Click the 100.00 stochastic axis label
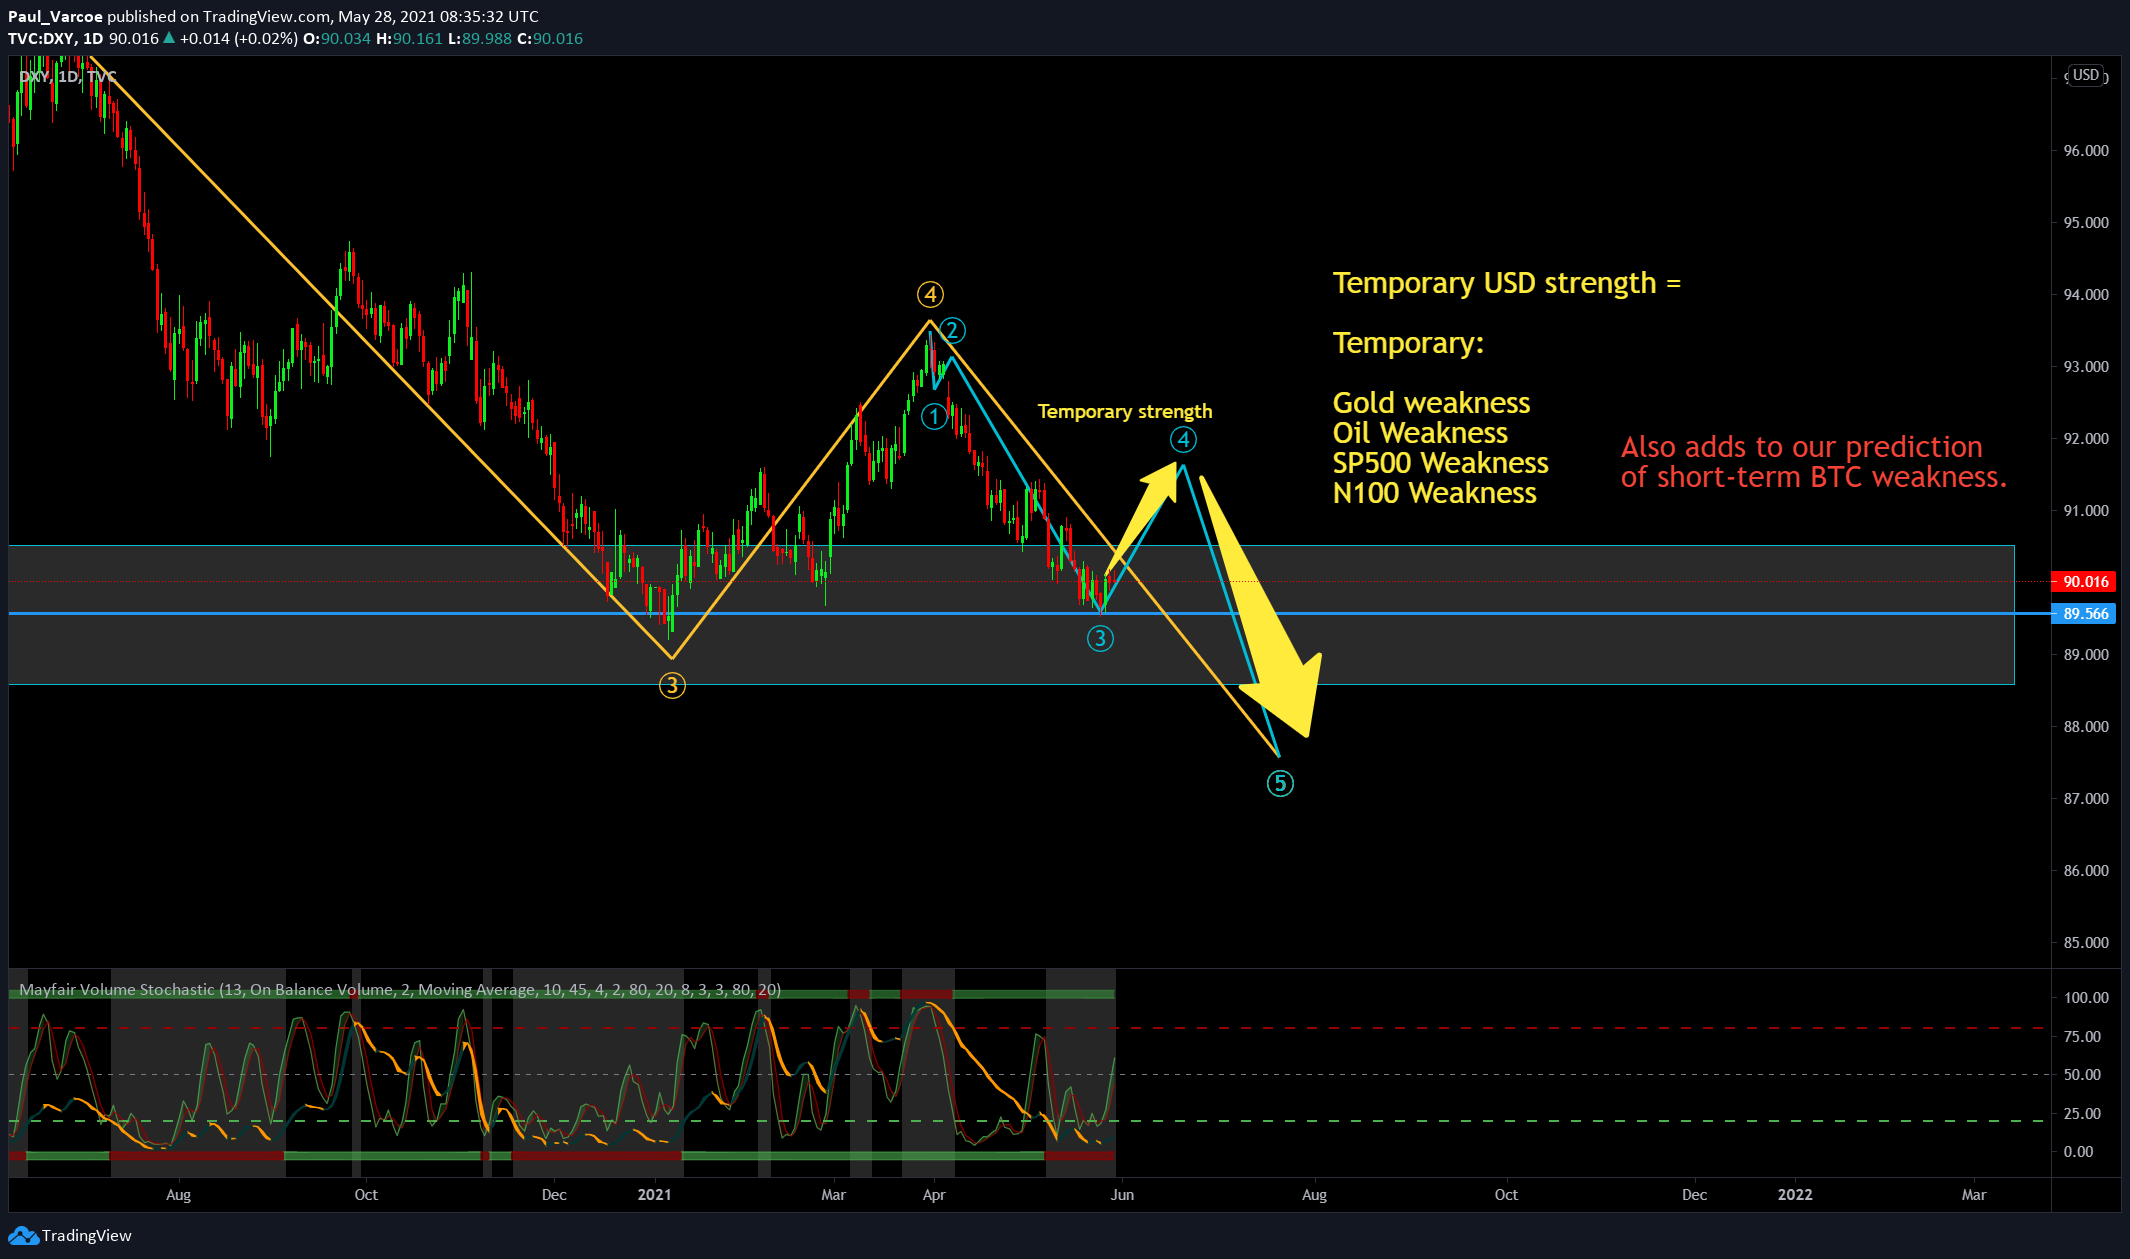The width and height of the screenshot is (2130, 1259). point(2086,998)
